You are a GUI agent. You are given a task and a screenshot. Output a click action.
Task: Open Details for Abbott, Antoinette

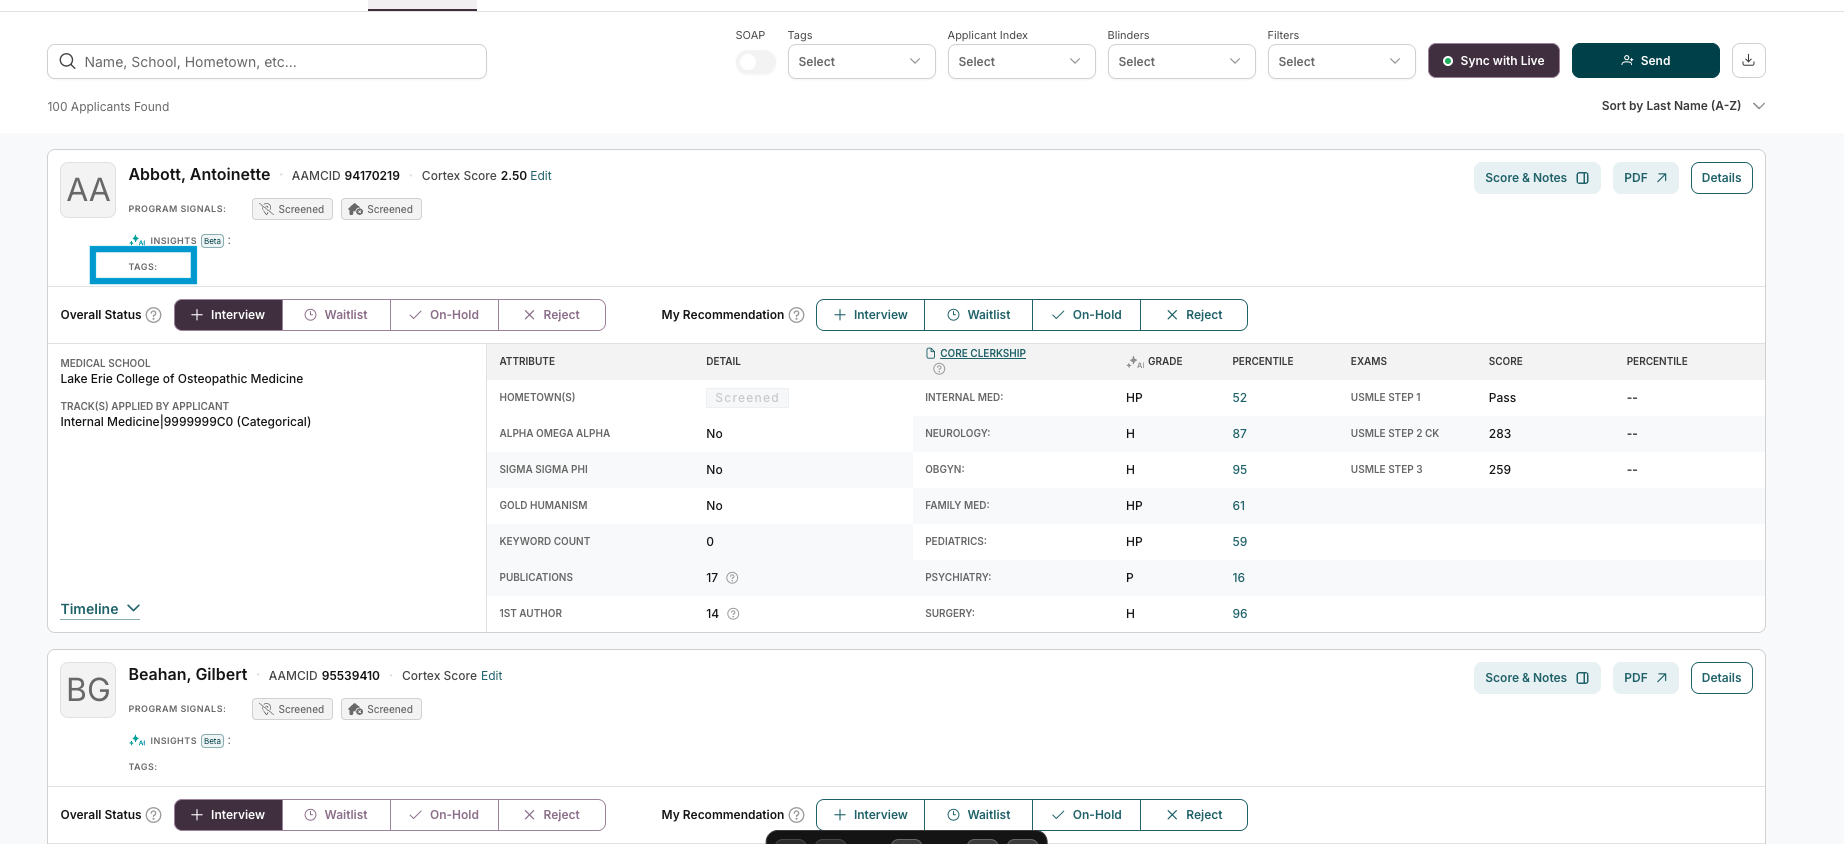[x=1721, y=178]
